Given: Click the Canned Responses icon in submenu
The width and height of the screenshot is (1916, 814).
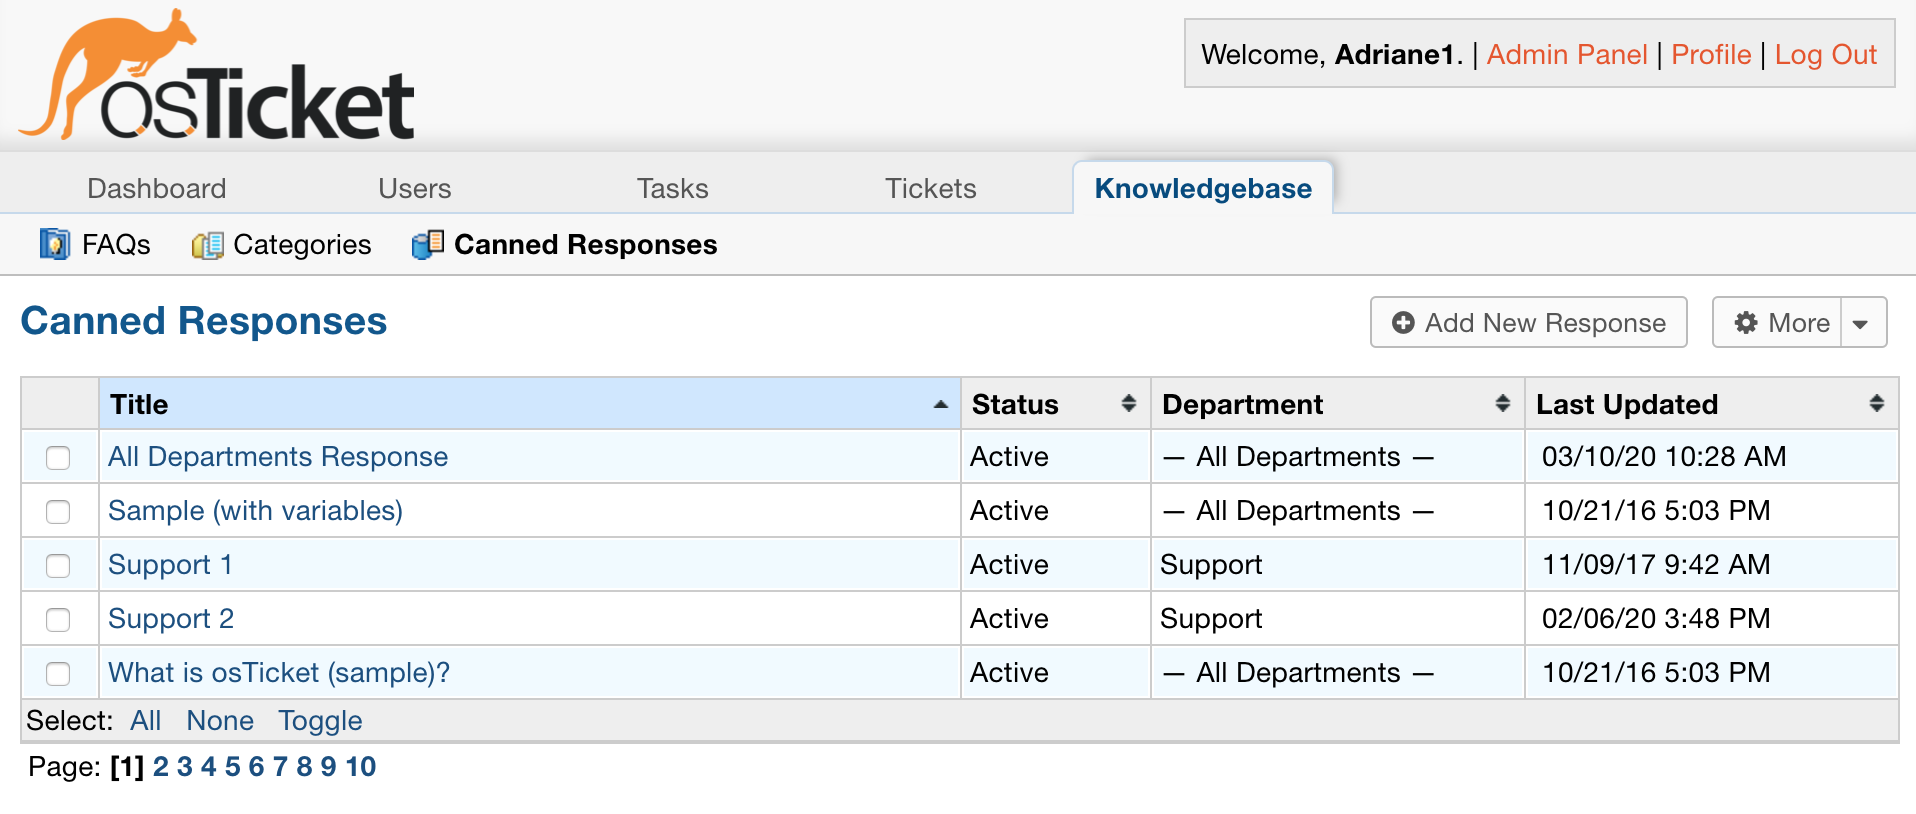Looking at the screenshot, I should coord(428,244).
